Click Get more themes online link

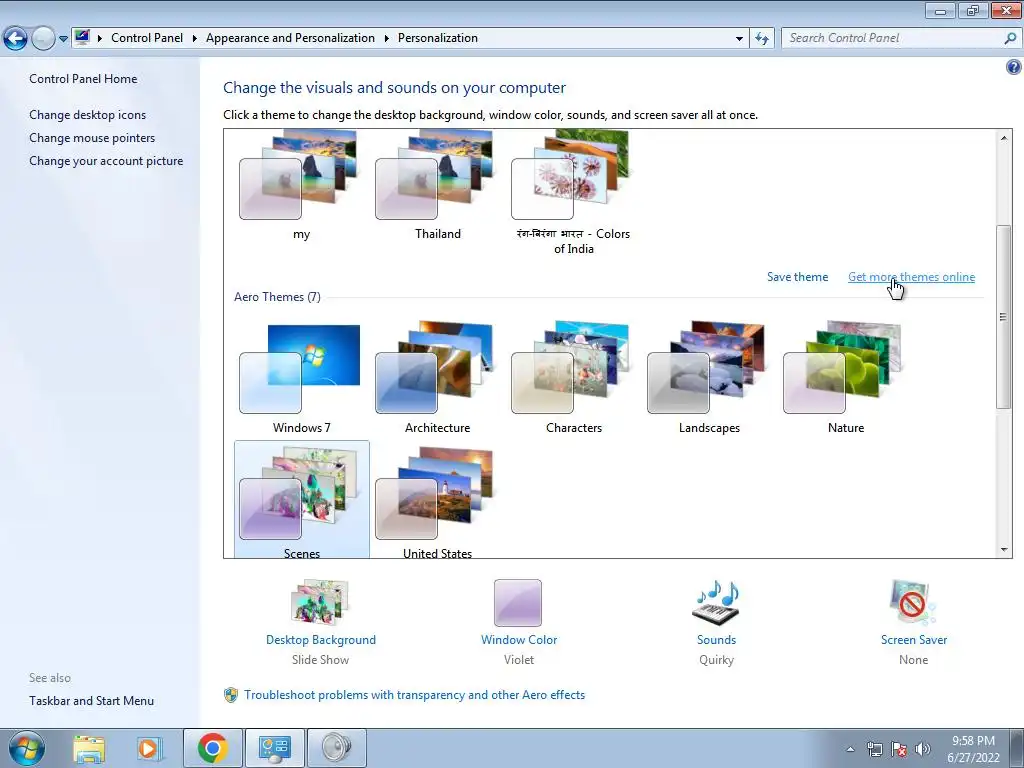911,277
